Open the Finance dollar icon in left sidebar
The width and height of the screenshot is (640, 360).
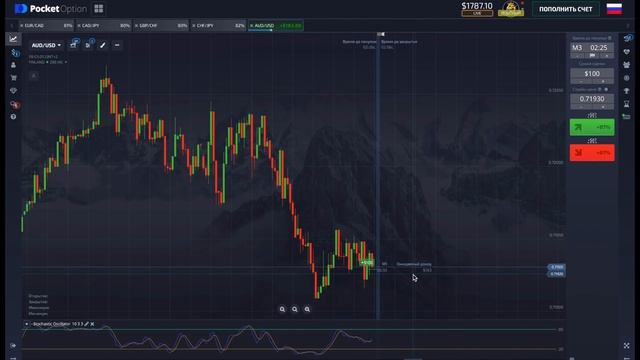click(x=15, y=52)
